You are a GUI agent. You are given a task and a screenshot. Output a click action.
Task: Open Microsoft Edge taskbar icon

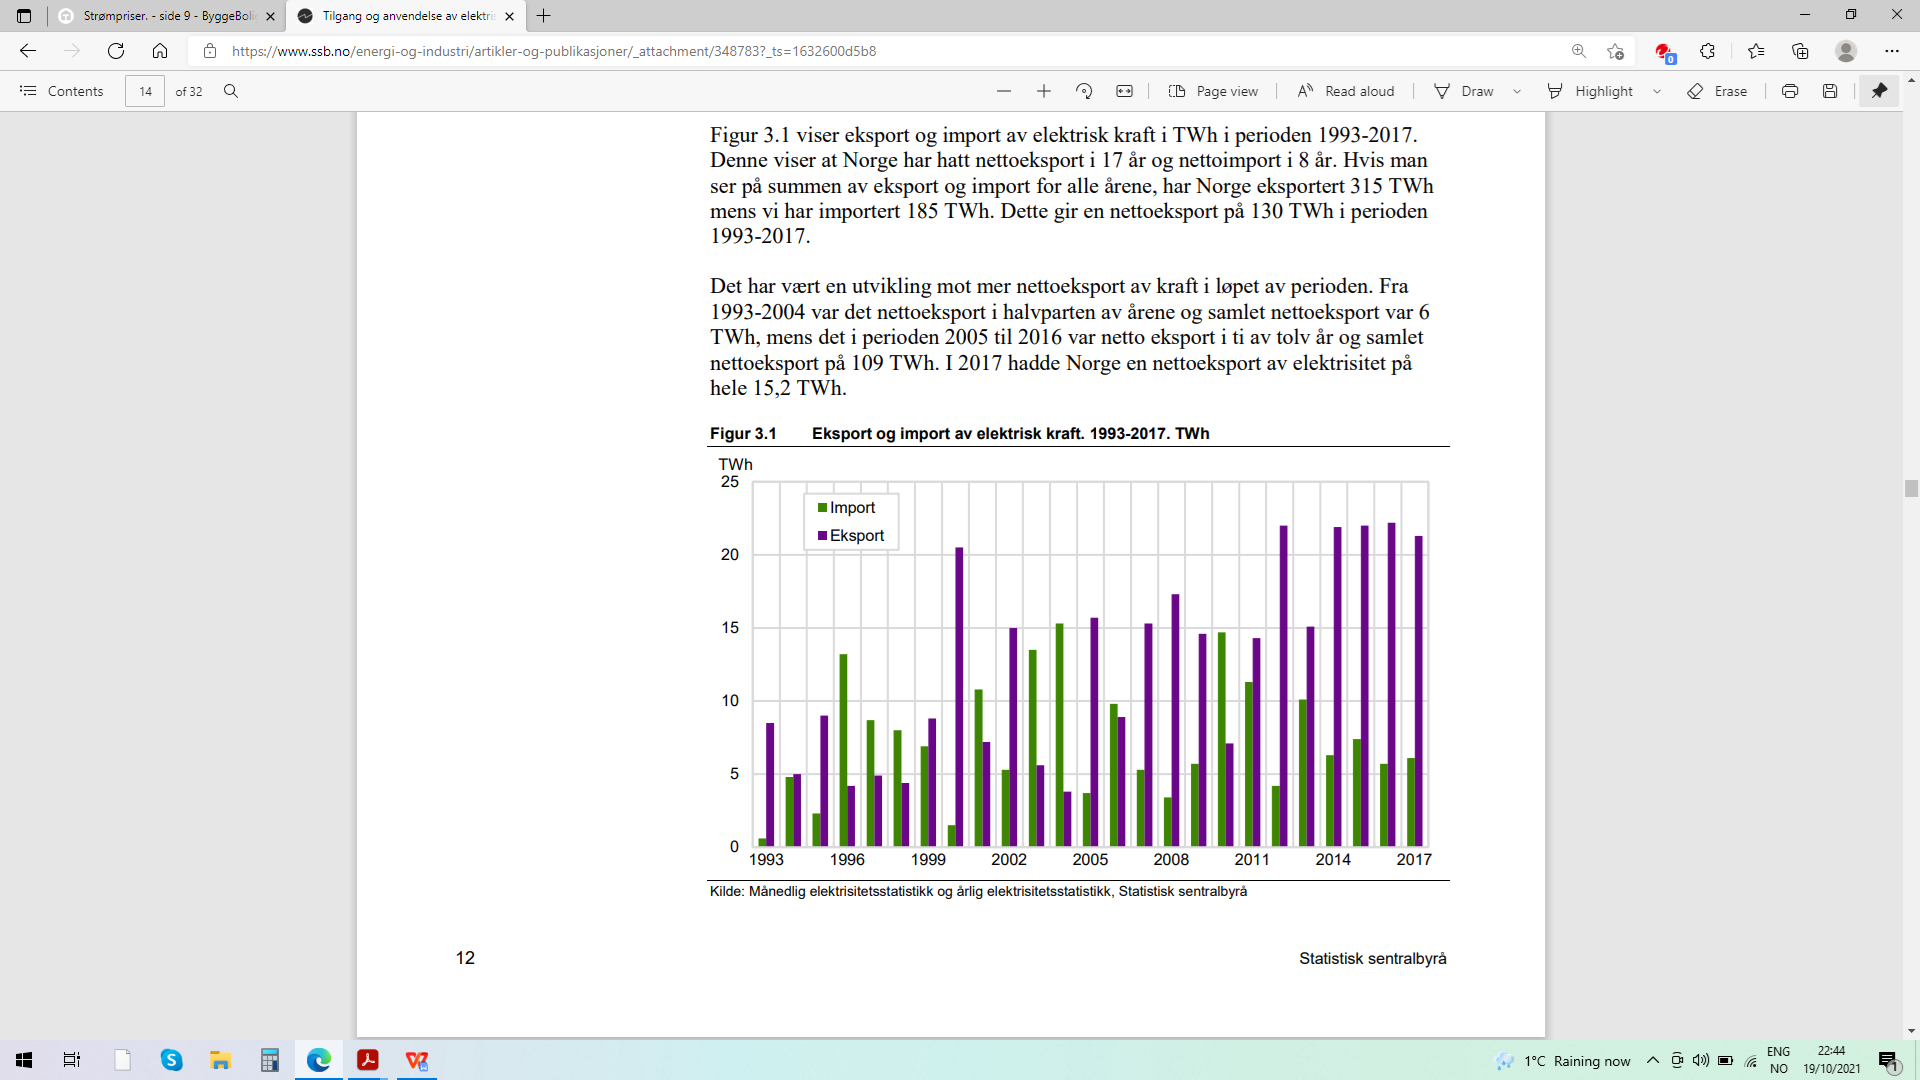pyautogui.click(x=319, y=1060)
